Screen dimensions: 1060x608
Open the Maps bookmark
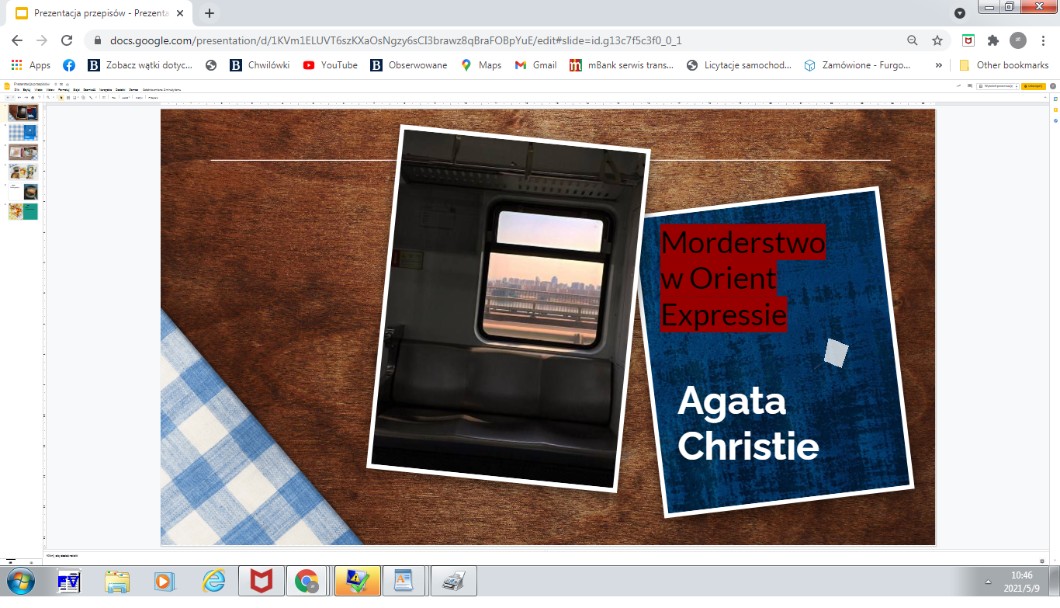[481, 65]
